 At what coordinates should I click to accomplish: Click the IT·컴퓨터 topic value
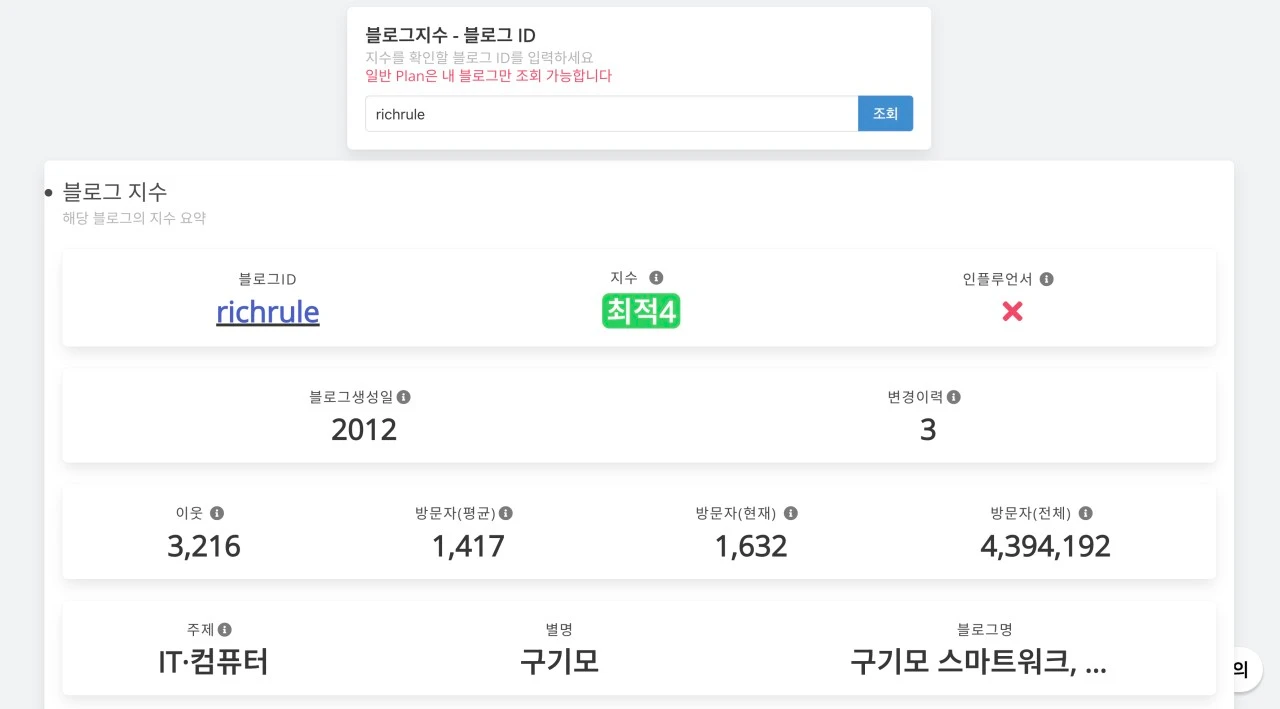(x=213, y=662)
